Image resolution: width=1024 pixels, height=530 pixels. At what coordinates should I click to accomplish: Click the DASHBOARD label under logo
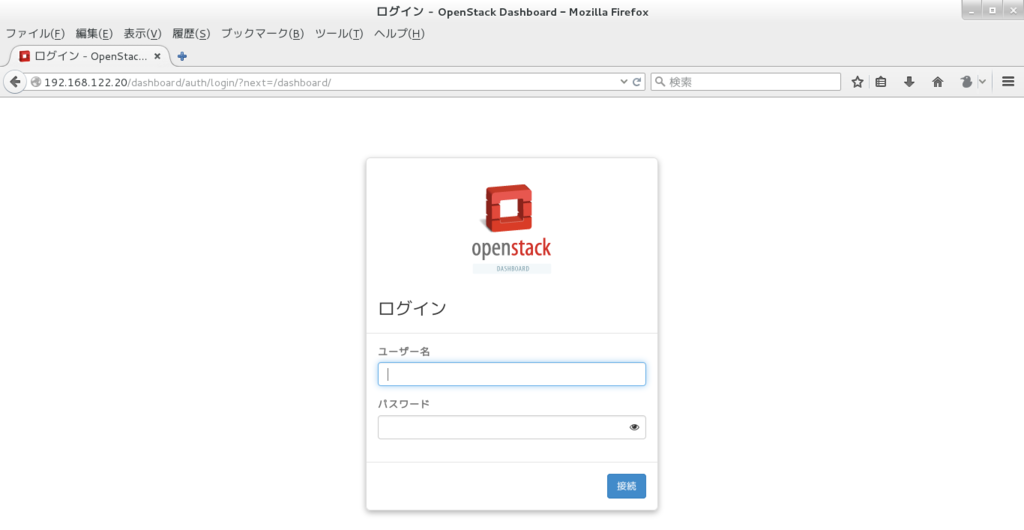coord(513,269)
